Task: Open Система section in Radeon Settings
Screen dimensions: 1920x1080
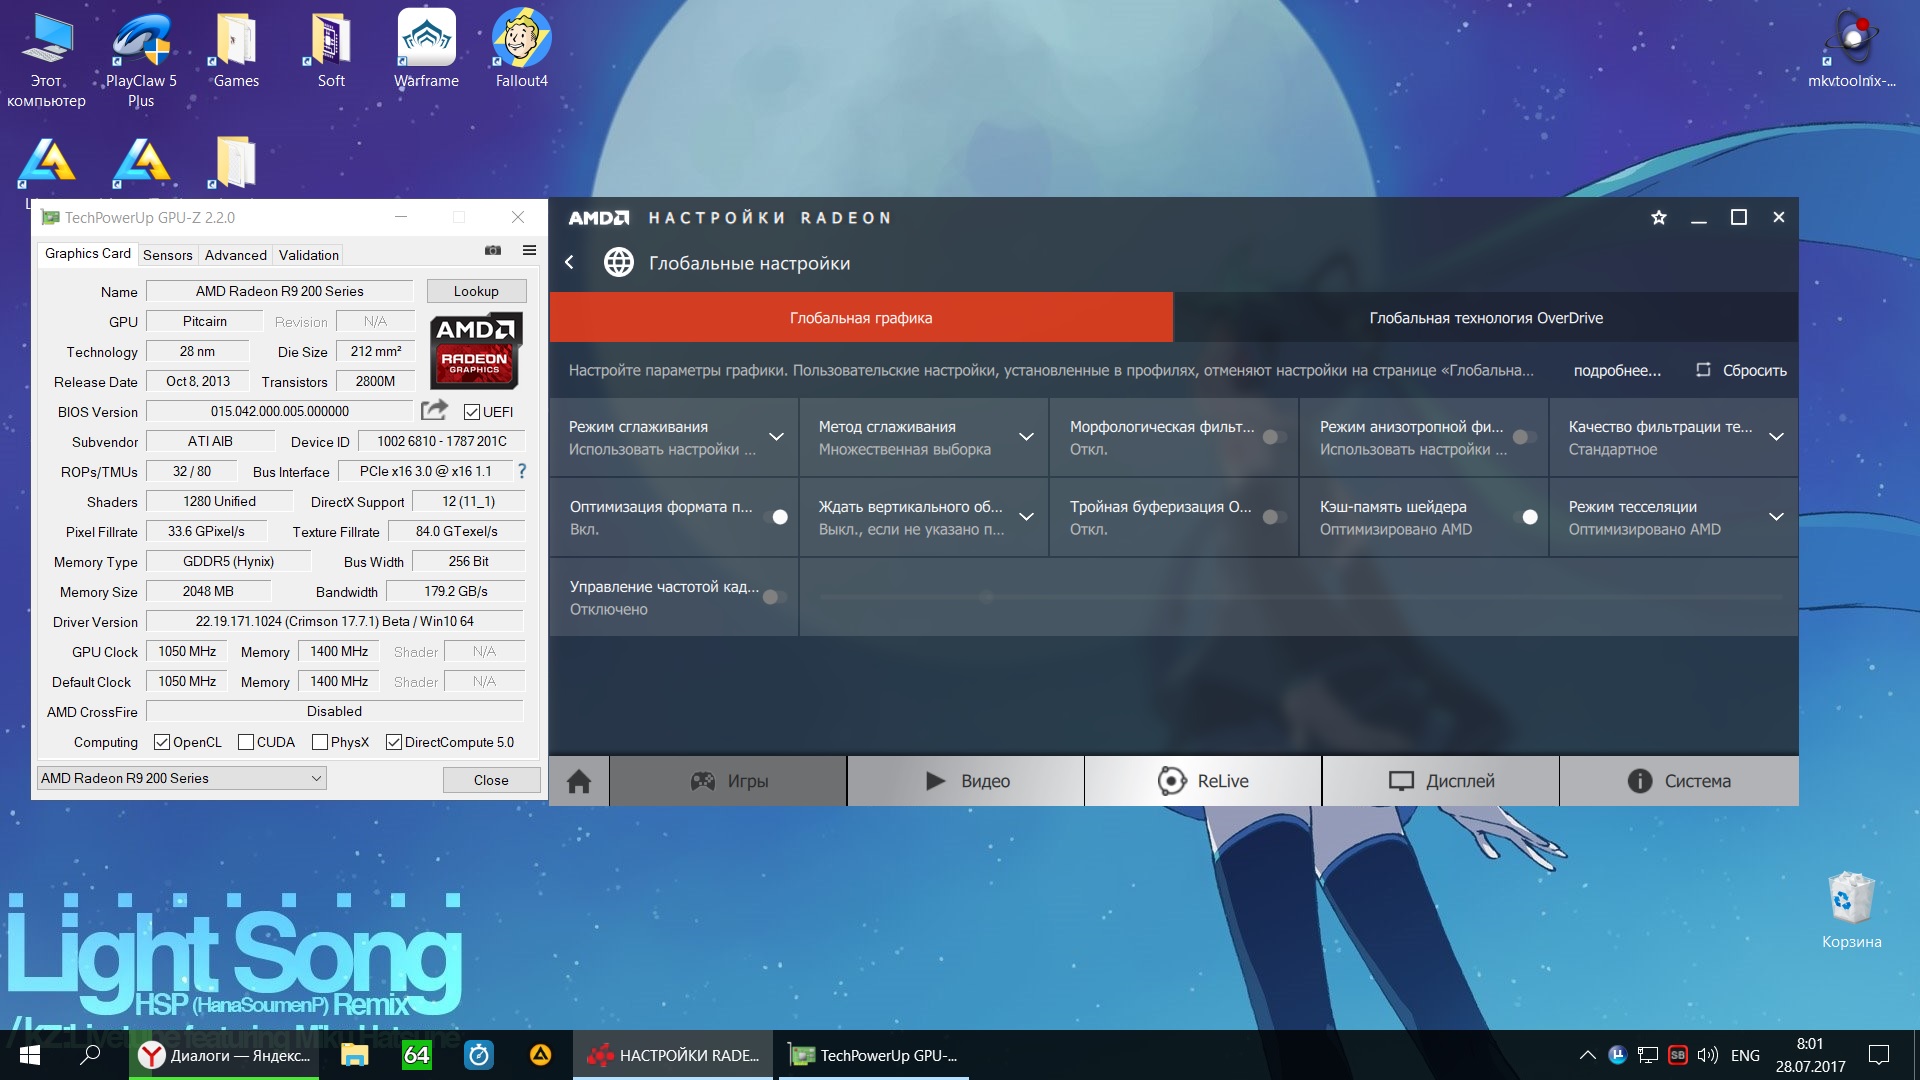Action: (1679, 781)
